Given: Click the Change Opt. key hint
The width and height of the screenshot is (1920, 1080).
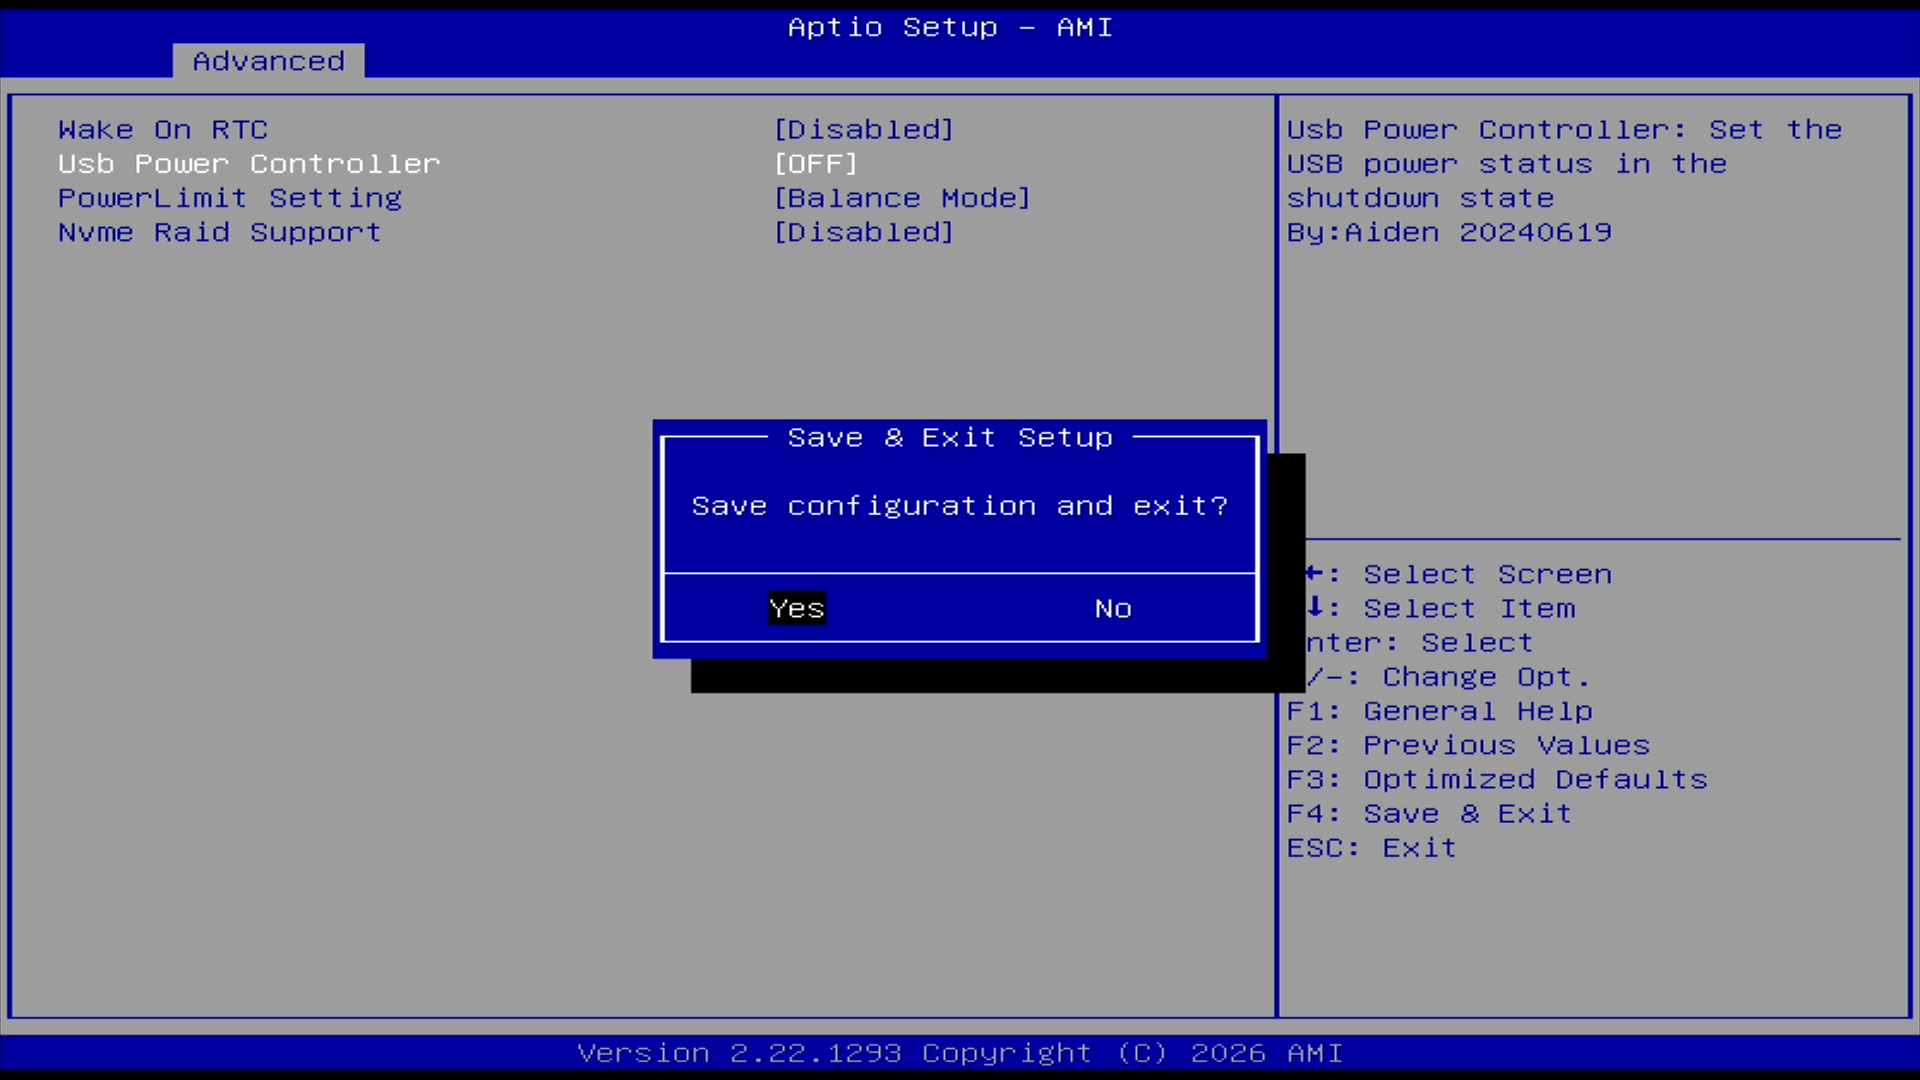Looking at the screenshot, I should coord(1449,677).
